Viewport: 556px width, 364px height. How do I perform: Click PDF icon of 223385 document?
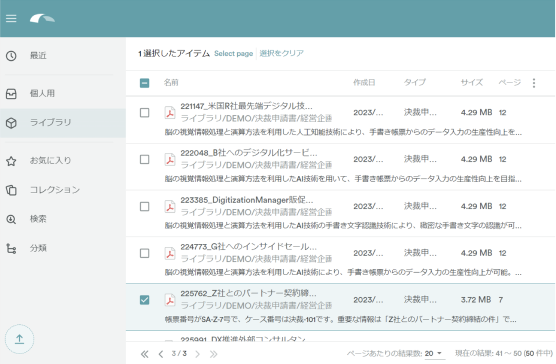170,207
